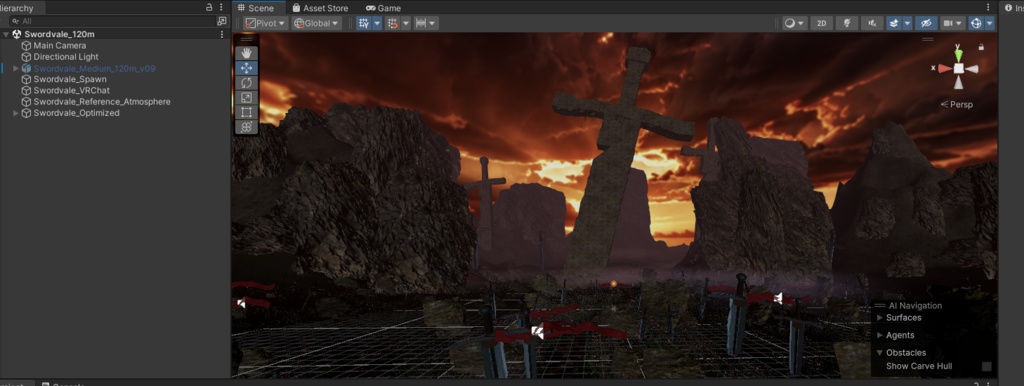Viewport: 1024px width, 386px height.
Task: Enable Show Carve Hull checkbox
Action: pos(987,366)
